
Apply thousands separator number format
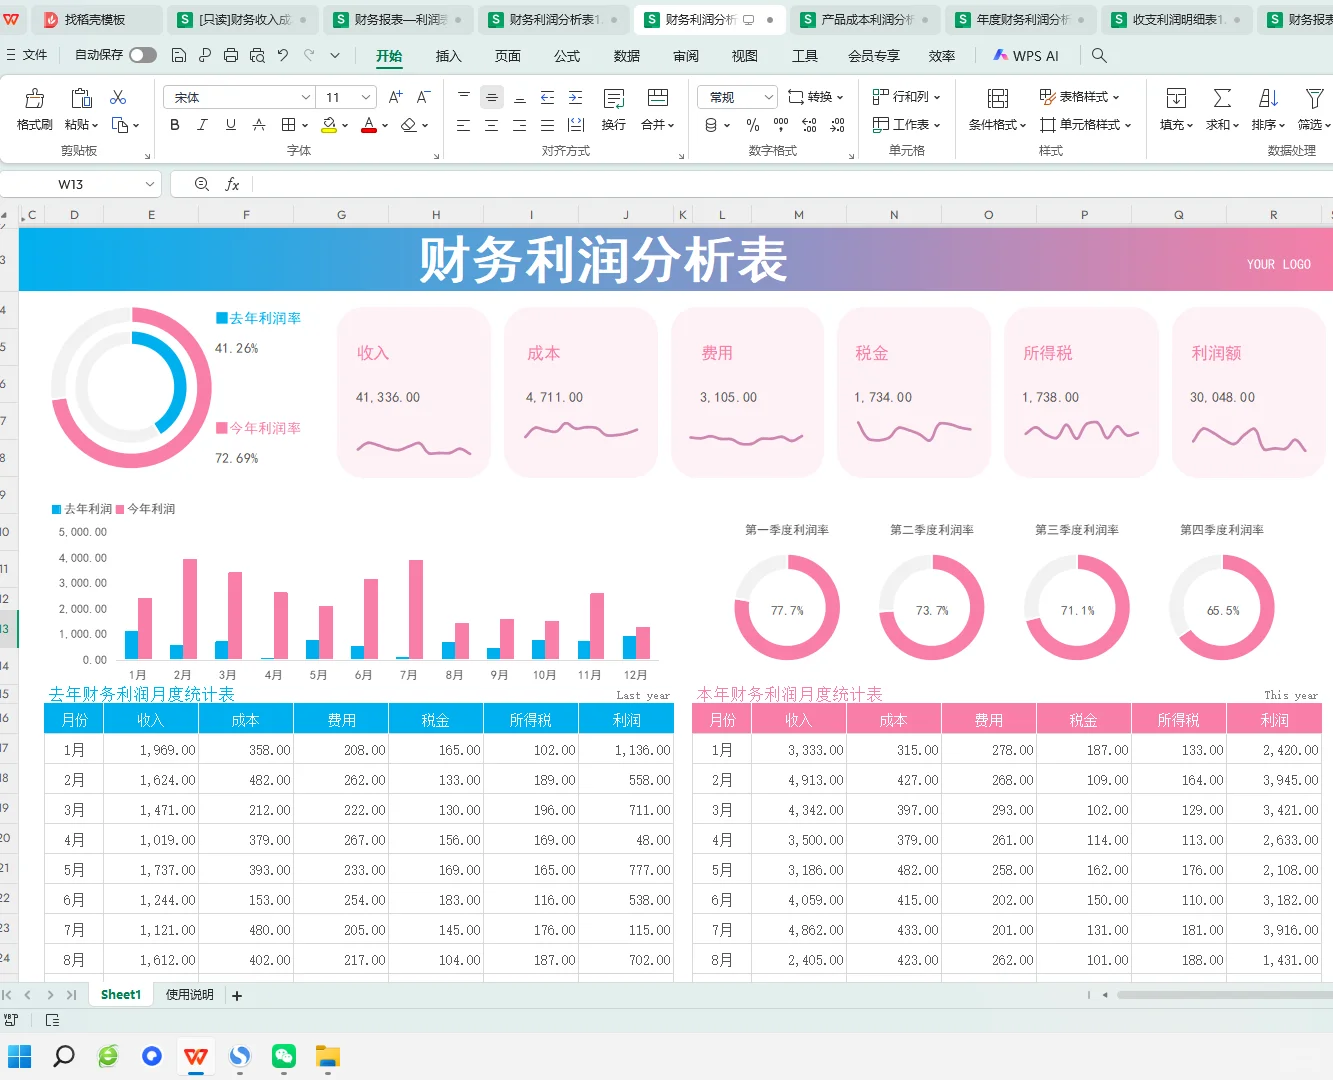[x=781, y=125]
